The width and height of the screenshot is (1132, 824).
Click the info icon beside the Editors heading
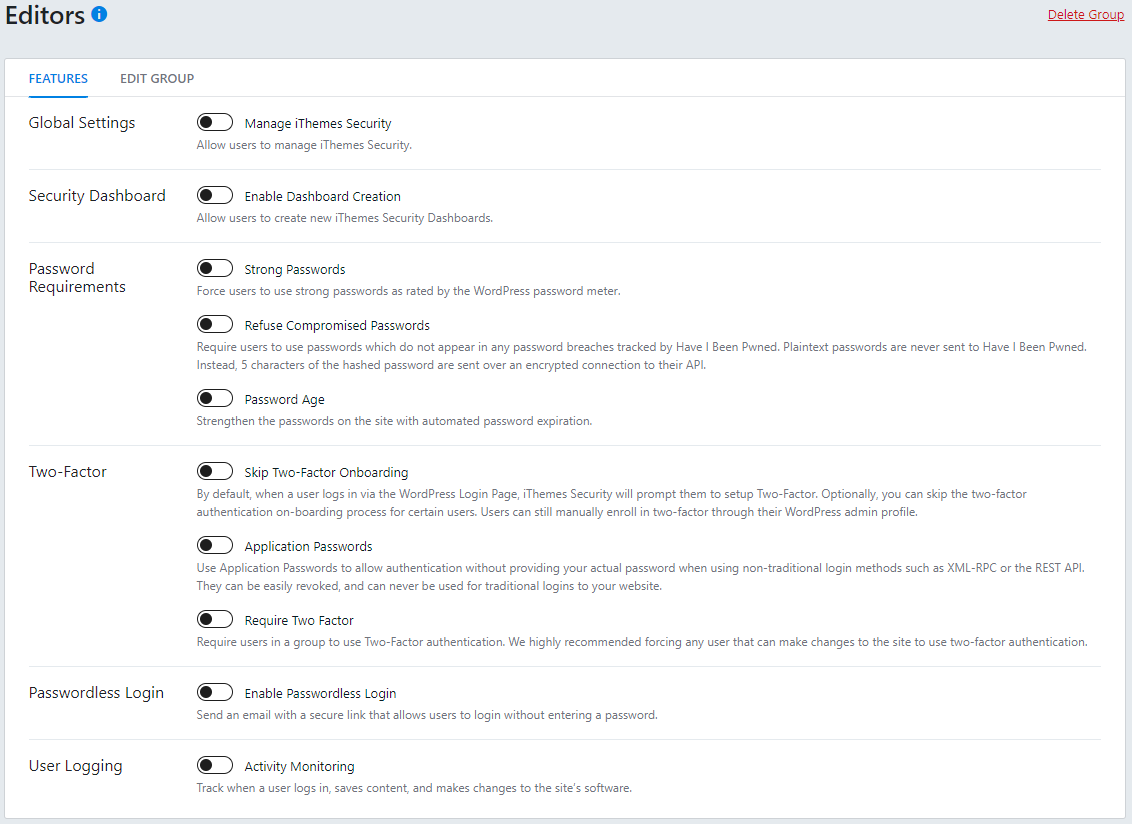(97, 14)
